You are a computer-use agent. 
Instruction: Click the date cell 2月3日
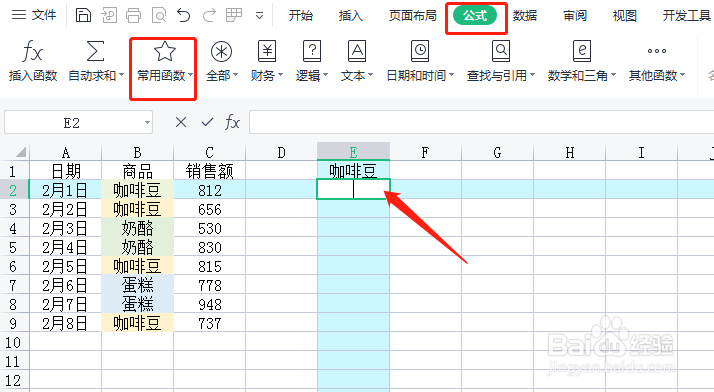pos(66,228)
